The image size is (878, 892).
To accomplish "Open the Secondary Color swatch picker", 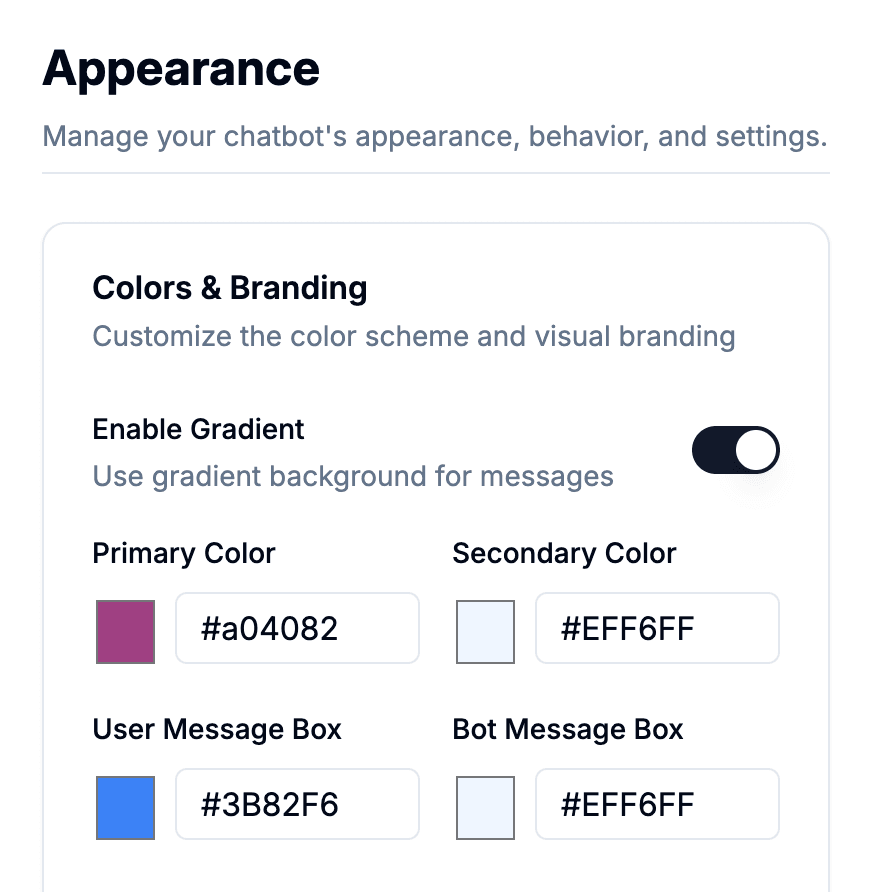I will 485,631.
